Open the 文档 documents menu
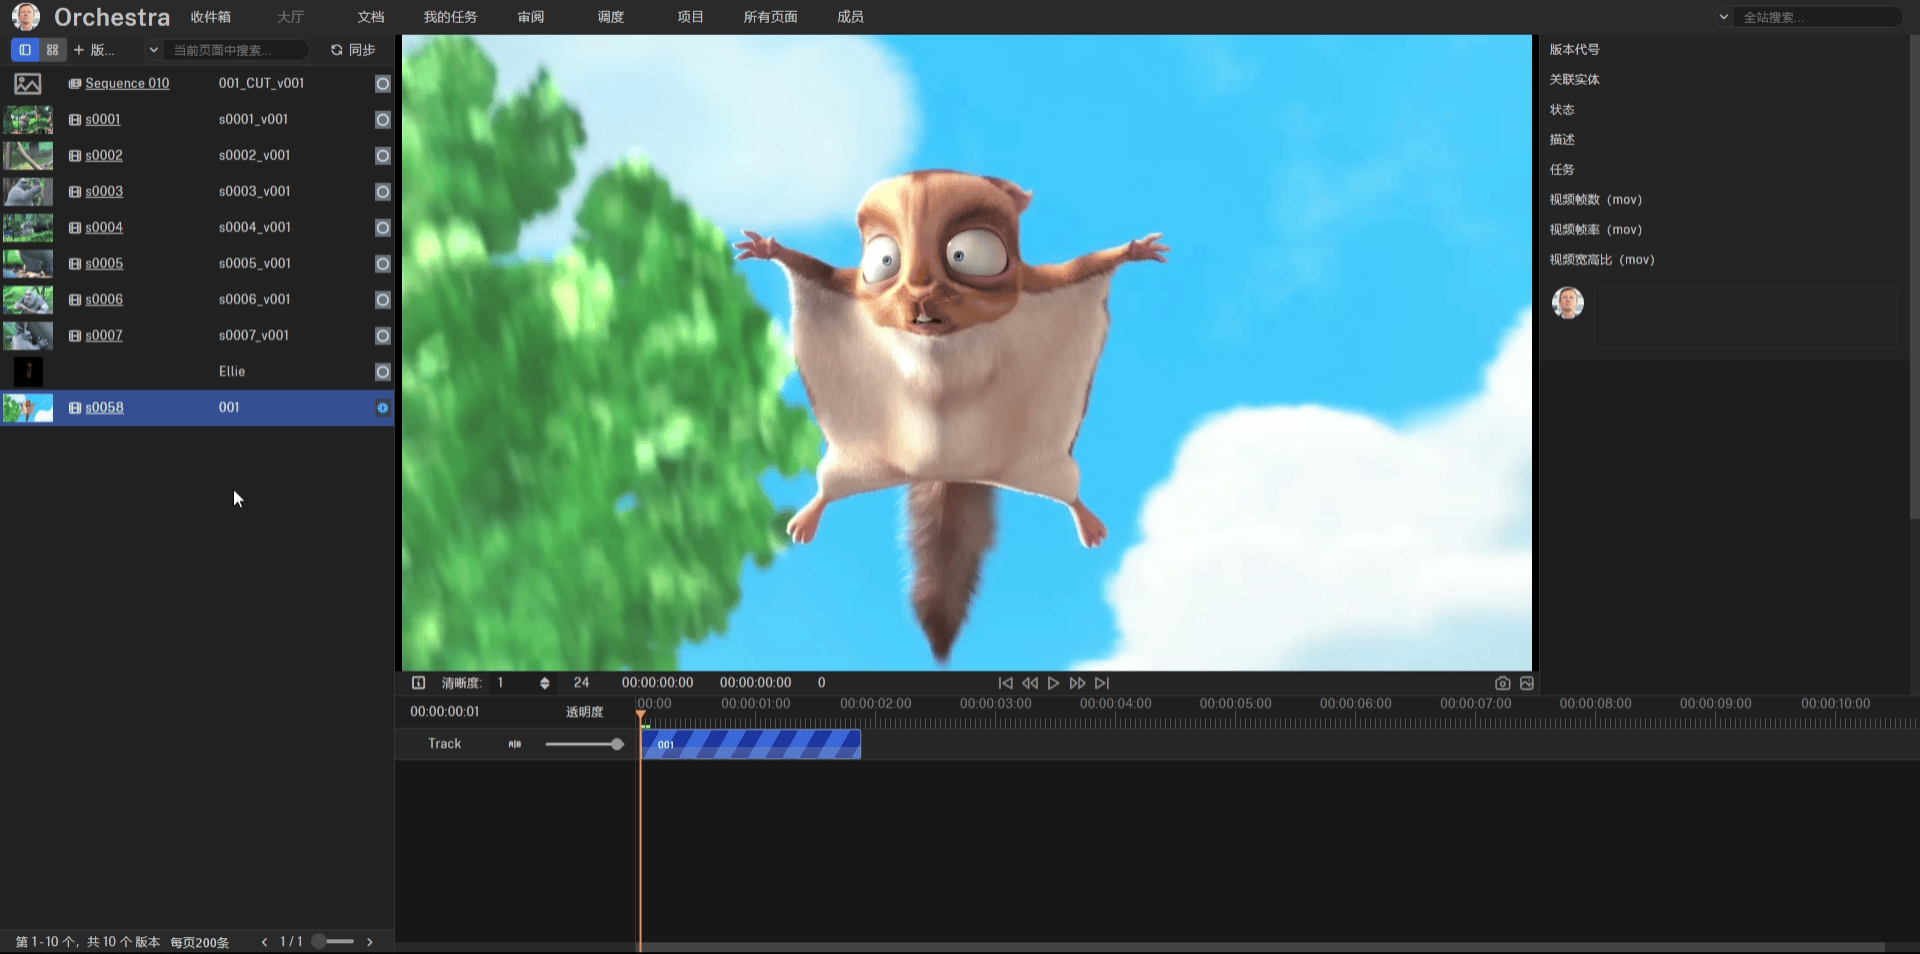This screenshot has width=1920, height=954. tap(371, 17)
